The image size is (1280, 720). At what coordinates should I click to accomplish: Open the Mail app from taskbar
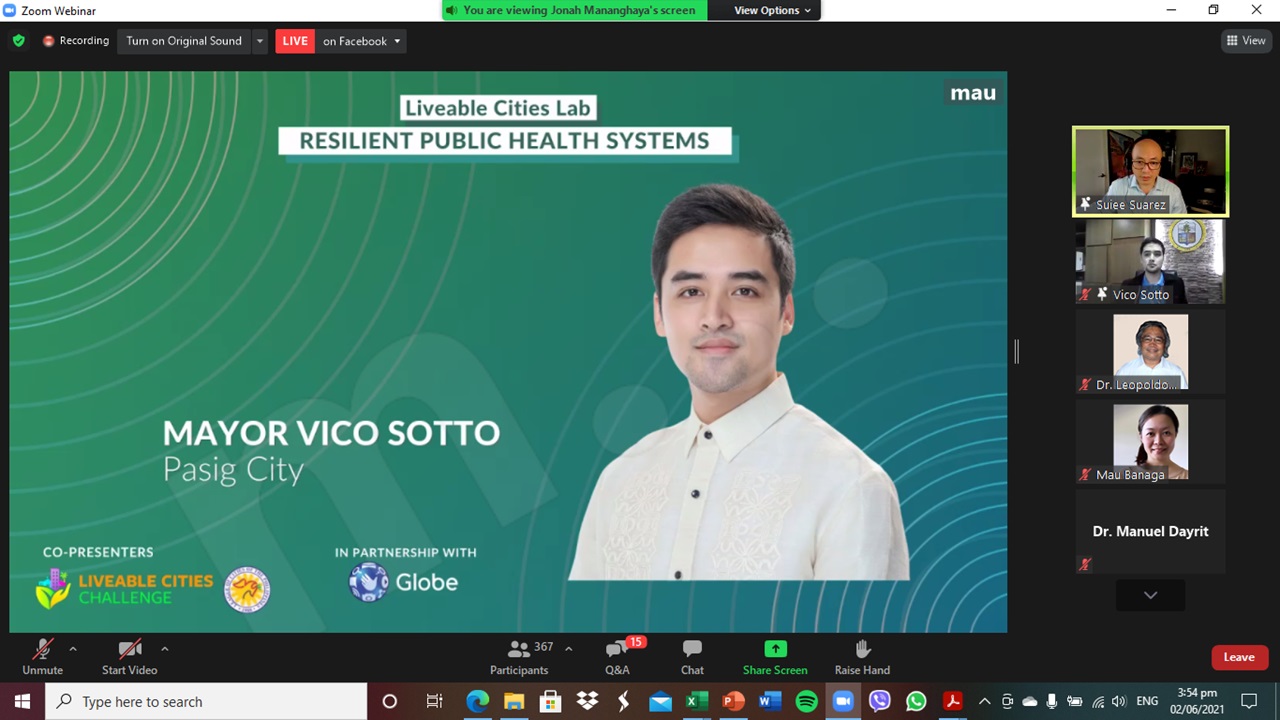(660, 701)
